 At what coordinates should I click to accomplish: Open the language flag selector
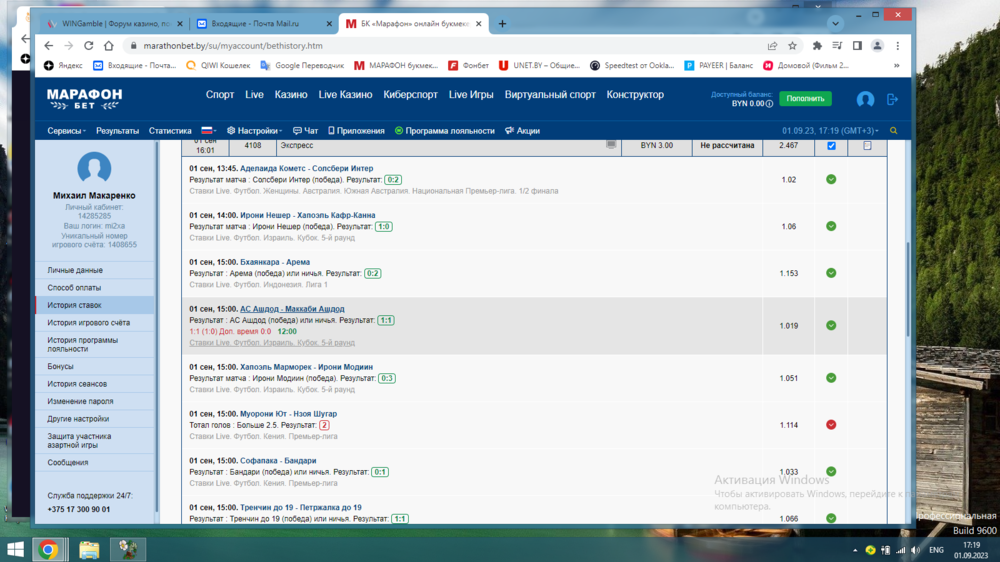coord(209,131)
